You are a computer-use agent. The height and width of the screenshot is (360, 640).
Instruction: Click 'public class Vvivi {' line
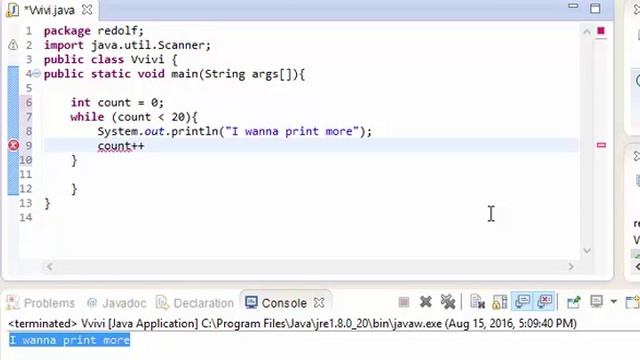tap(111, 60)
